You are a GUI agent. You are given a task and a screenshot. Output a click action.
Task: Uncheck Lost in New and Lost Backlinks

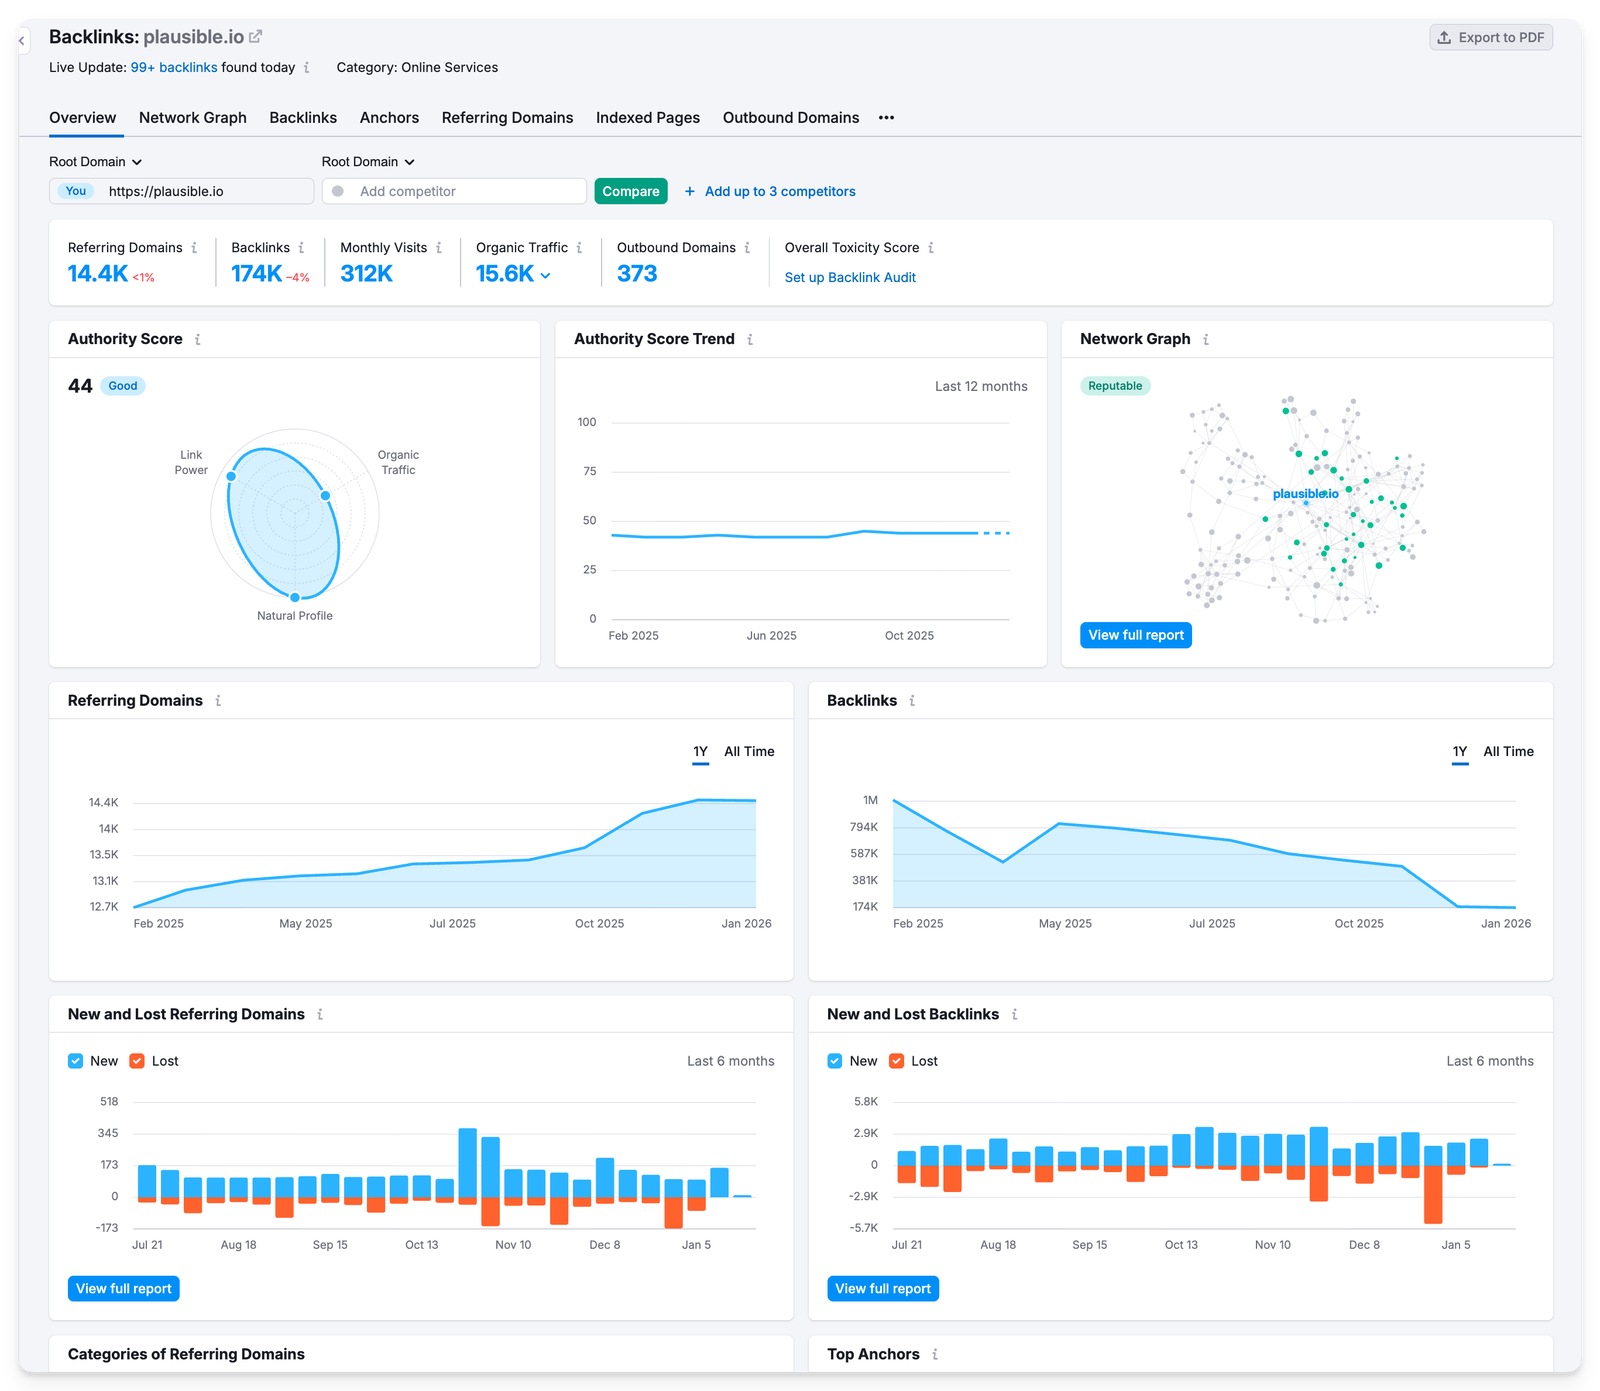click(896, 1061)
